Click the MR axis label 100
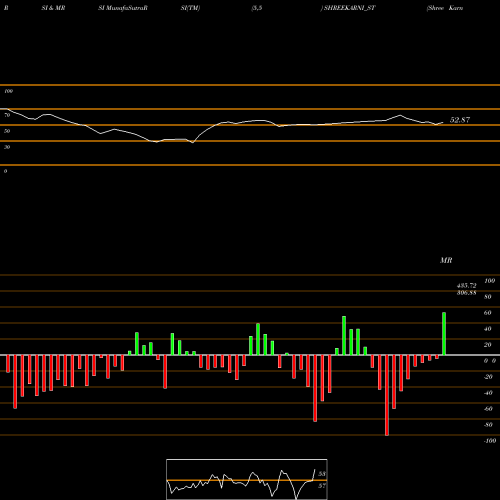Image resolution: width=500 pixels, height=500 pixels. pyautogui.click(x=489, y=281)
